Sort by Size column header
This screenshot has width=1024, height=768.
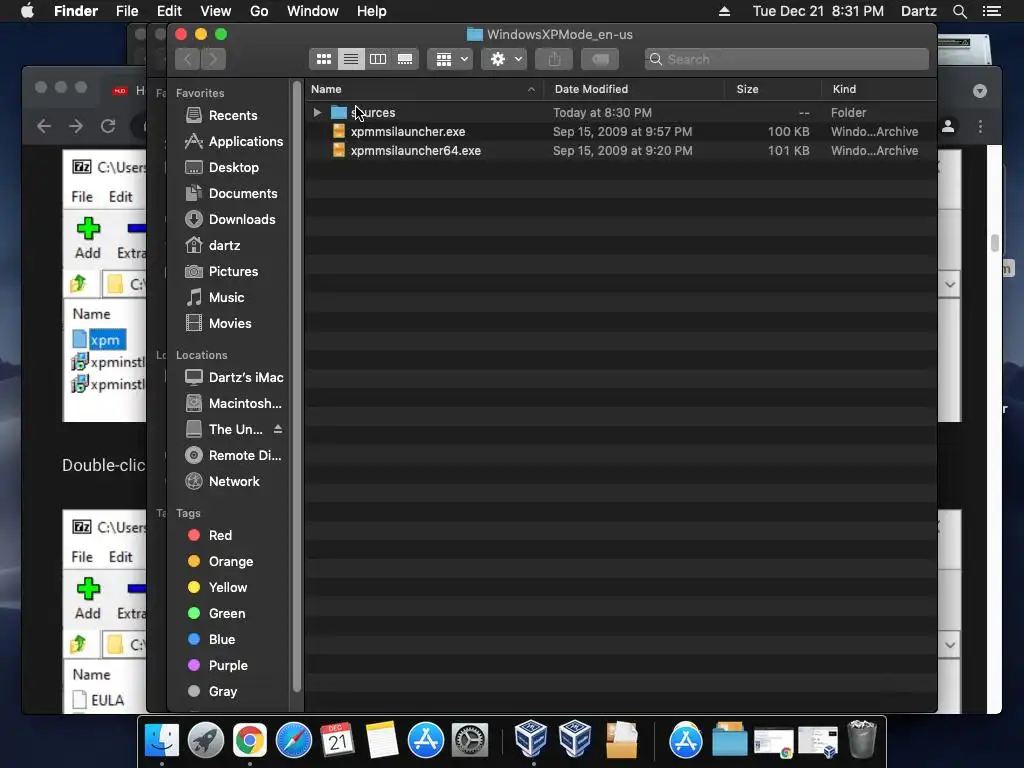click(773, 89)
